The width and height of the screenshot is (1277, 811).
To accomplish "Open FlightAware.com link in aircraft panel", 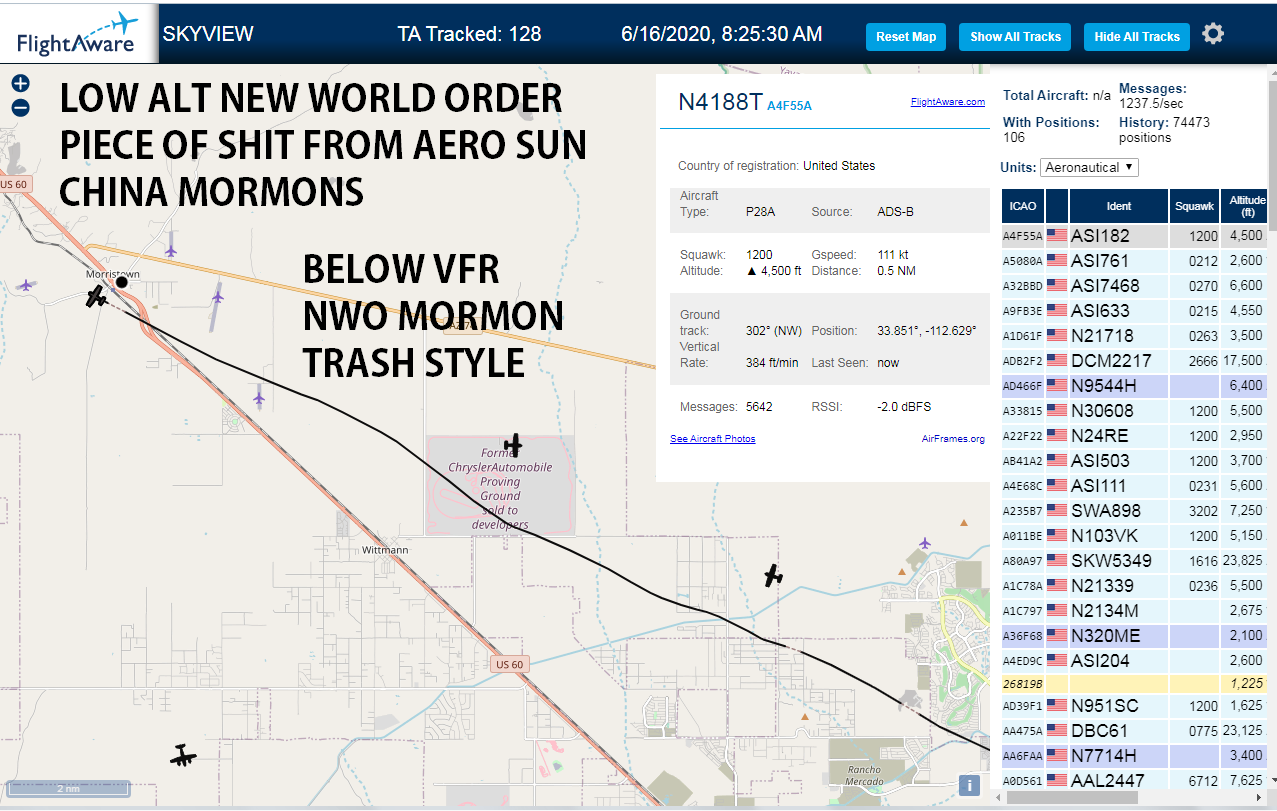I will (947, 101).
